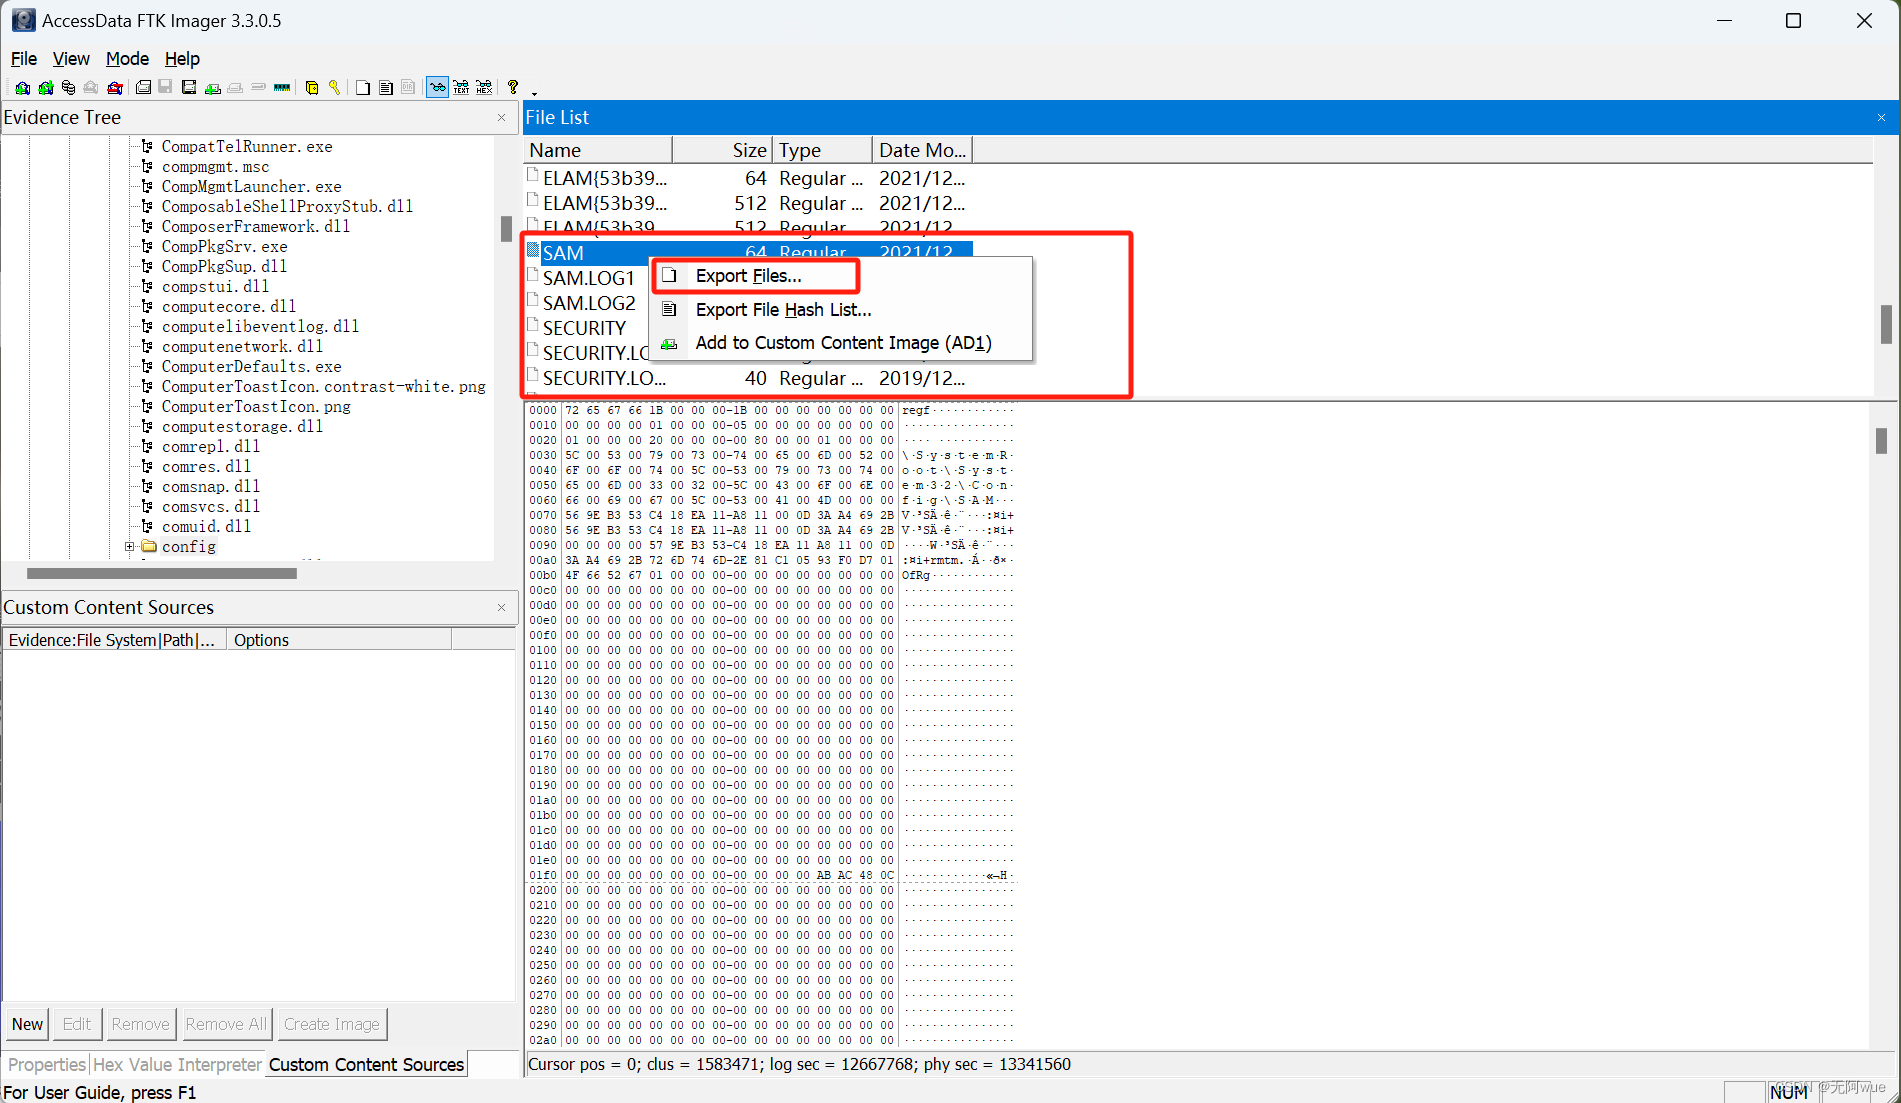Open the Help menu
The width and height of the screenshot is (1901, 1103).
click(x=182, y=59)
